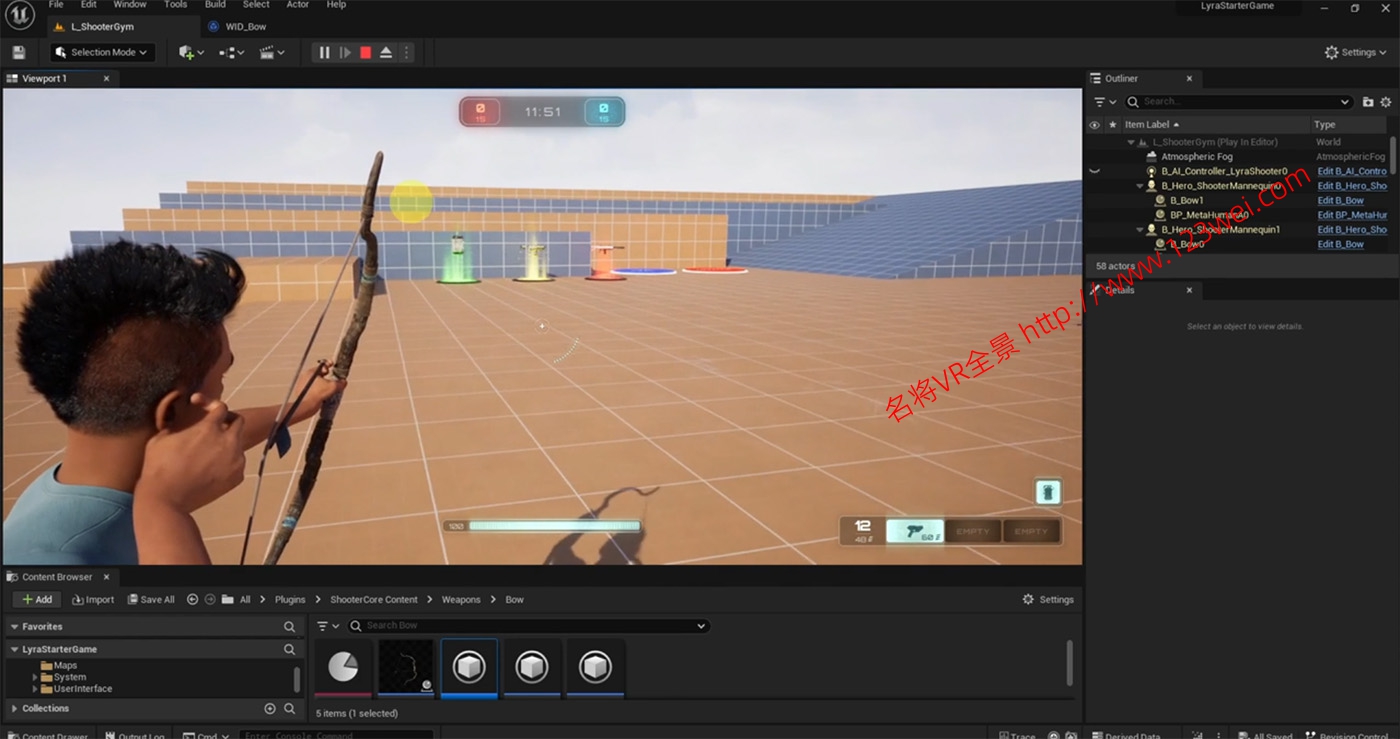Click the green Add button in Content Browser
Image resolution: width=1400 pixels, height=739 pixels.
[36, 599]
